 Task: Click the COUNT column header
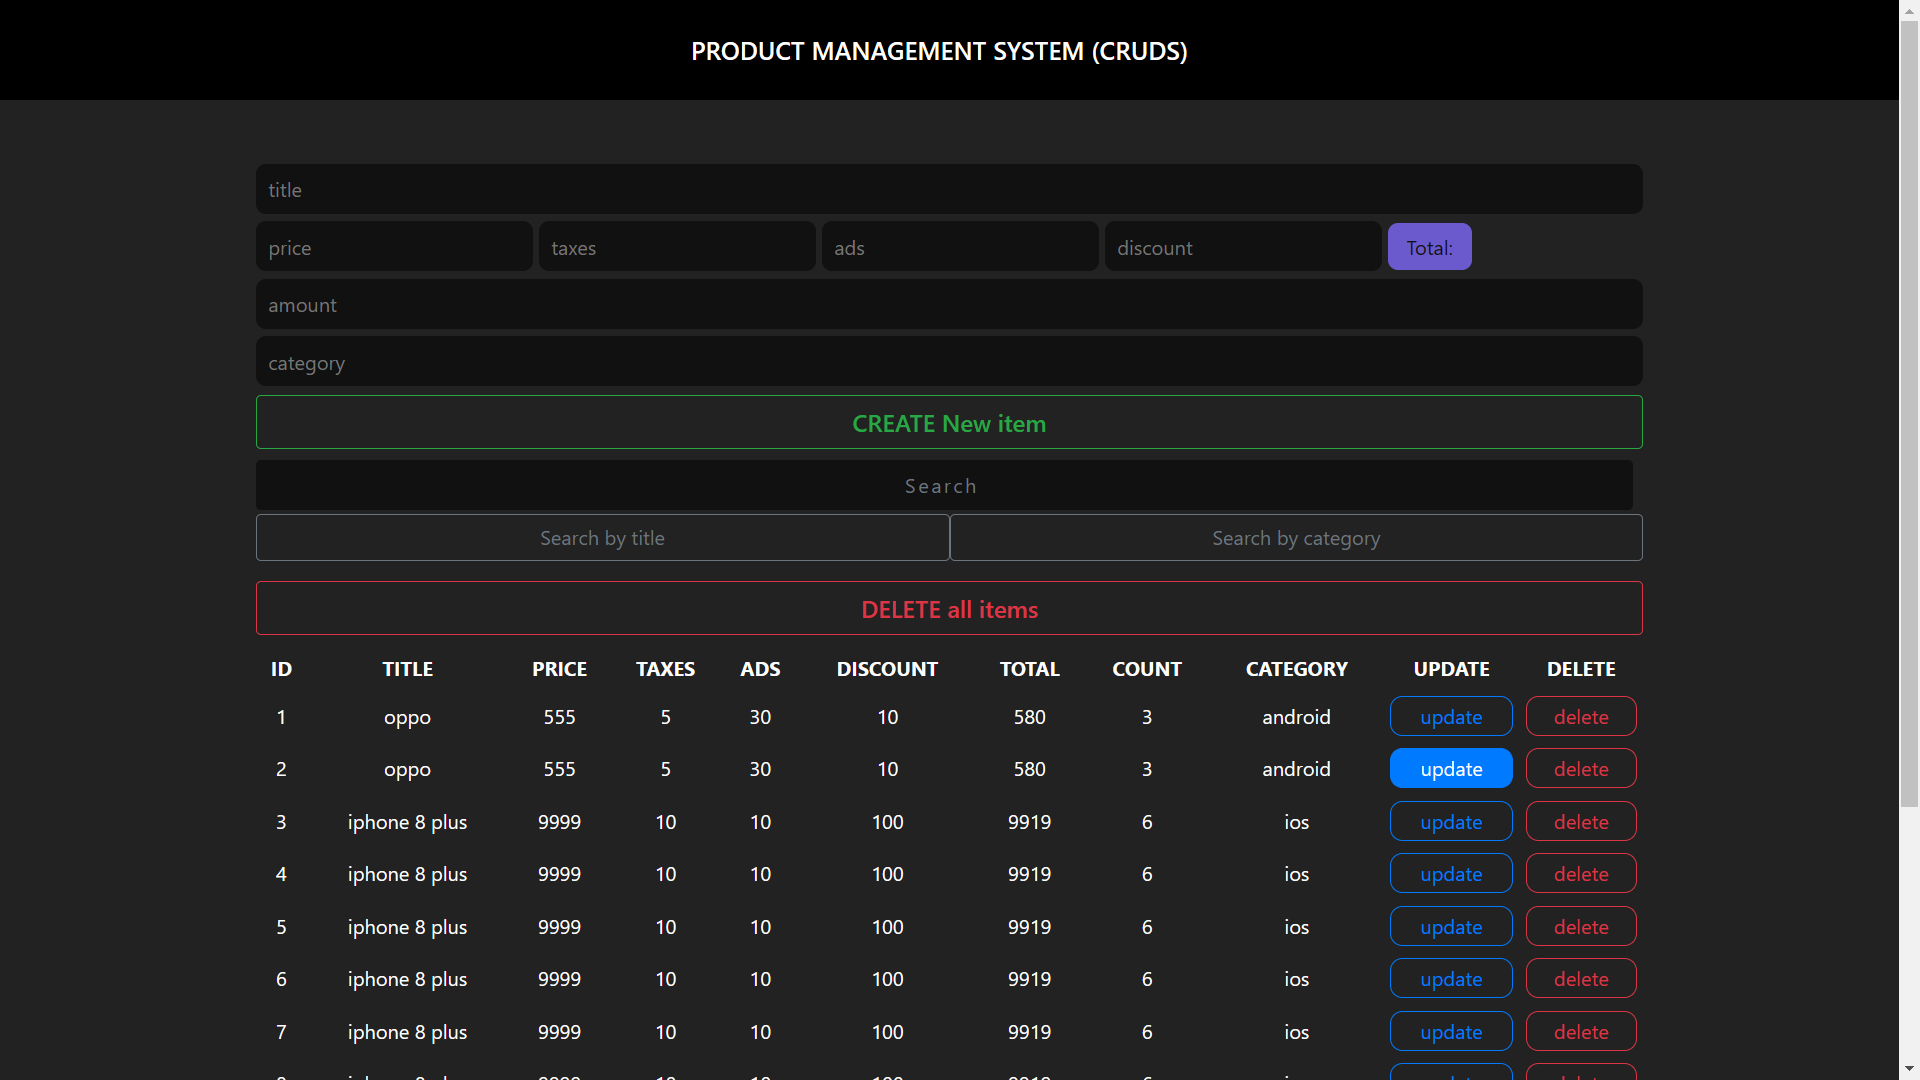click(x=1147, y=669)
